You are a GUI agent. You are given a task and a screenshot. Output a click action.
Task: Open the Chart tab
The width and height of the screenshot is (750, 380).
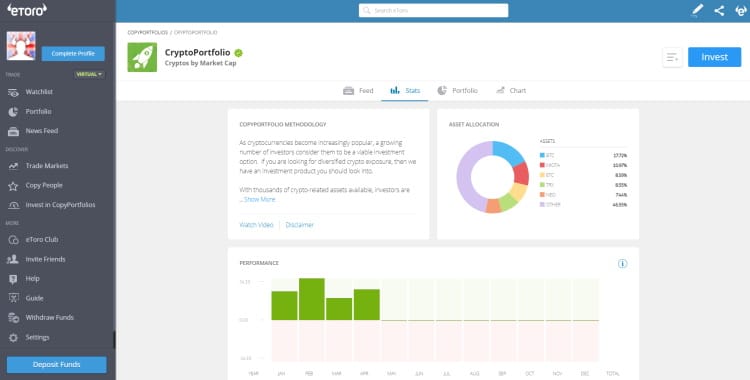point(511,90)
